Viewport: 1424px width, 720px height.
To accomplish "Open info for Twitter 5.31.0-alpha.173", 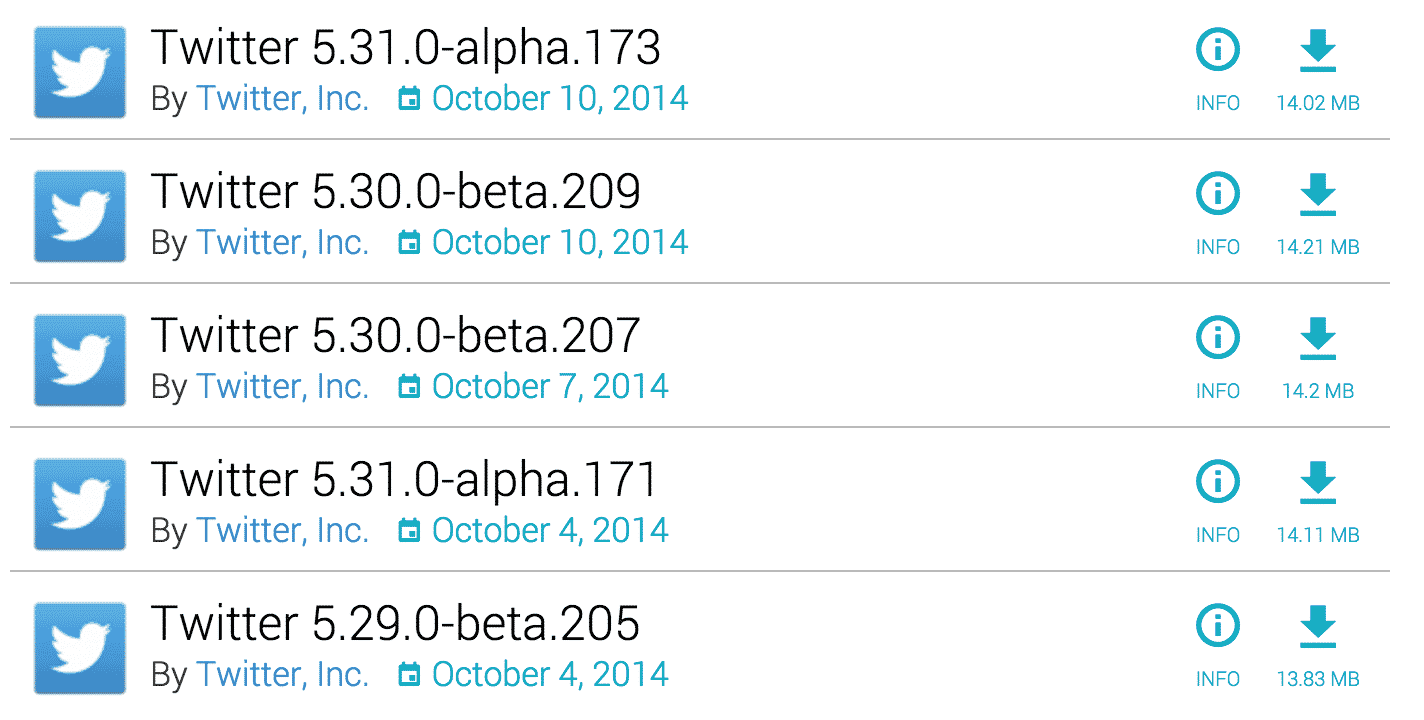I will point(1217,68).
